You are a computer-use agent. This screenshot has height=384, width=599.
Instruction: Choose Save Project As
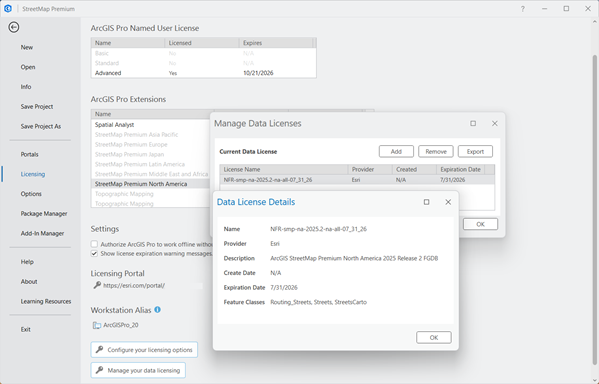[x=41, y=126]
